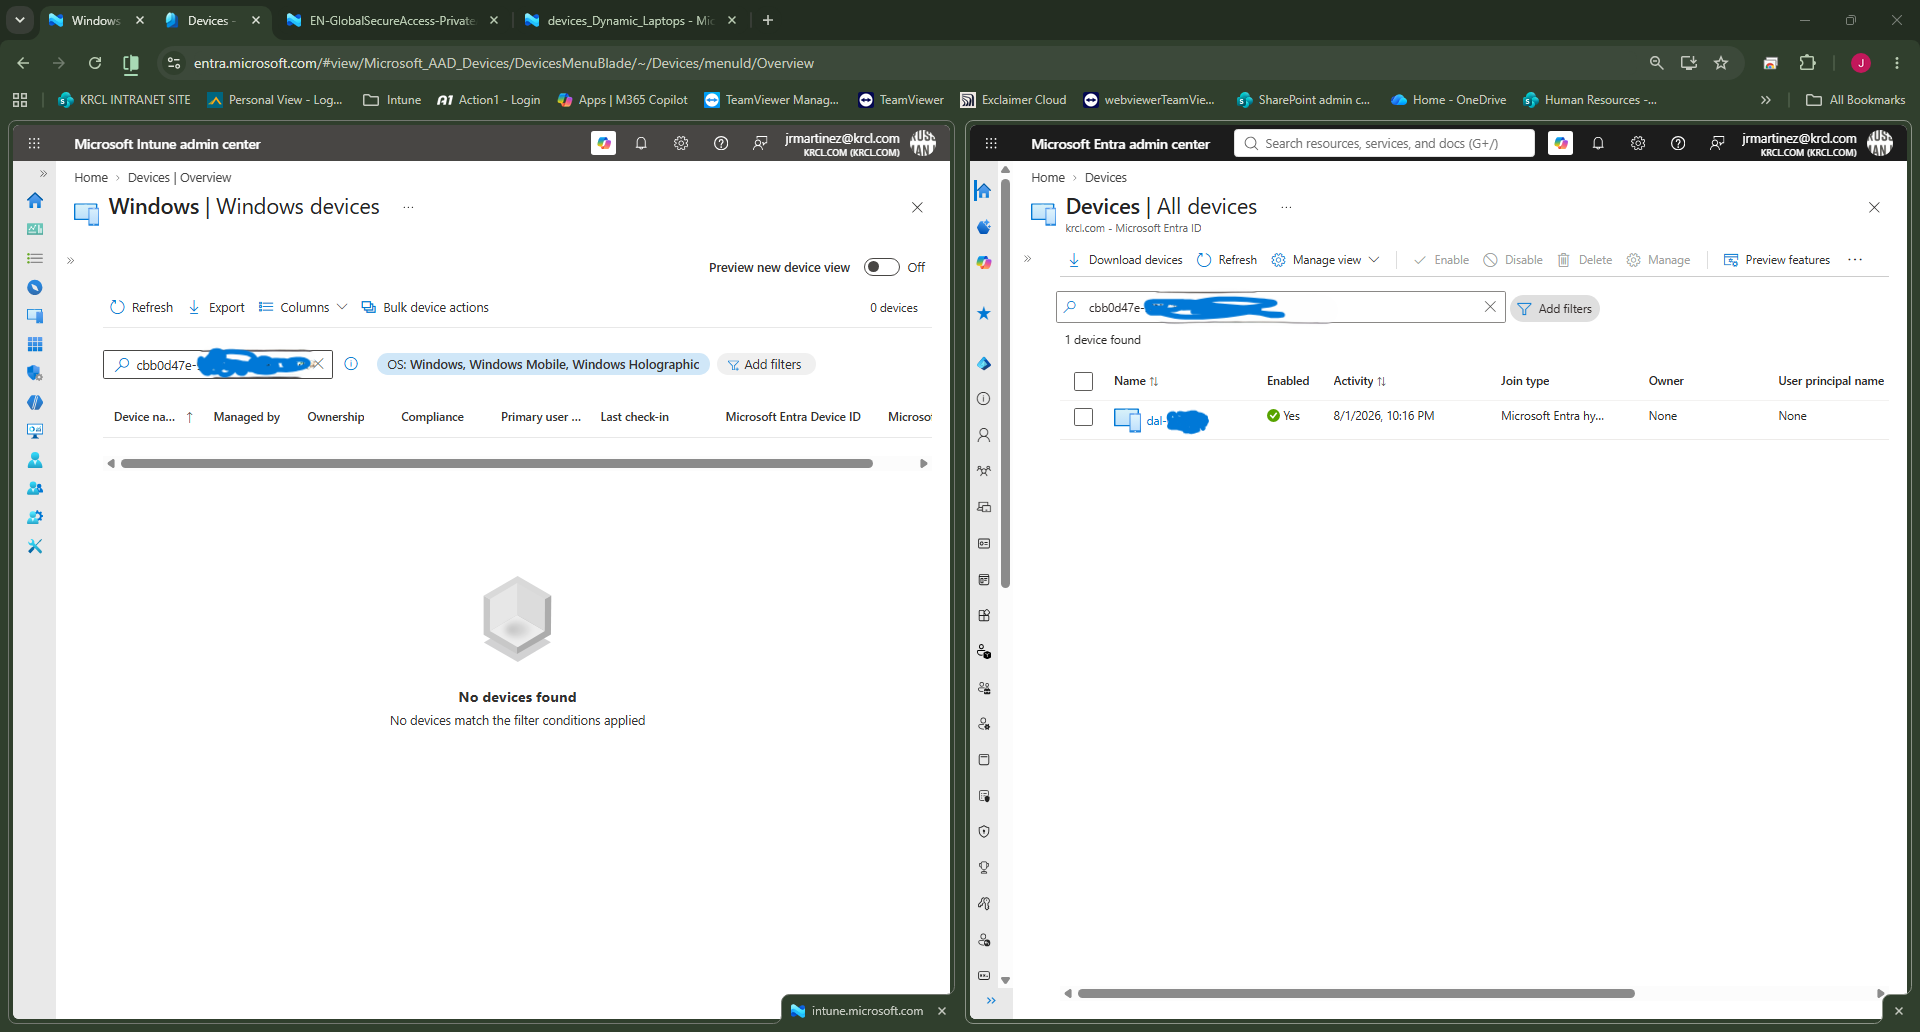The image size is (1920, 1032).
Task: Click Refresh in the Intune toolbar
Action: click(x=141, y=307)
